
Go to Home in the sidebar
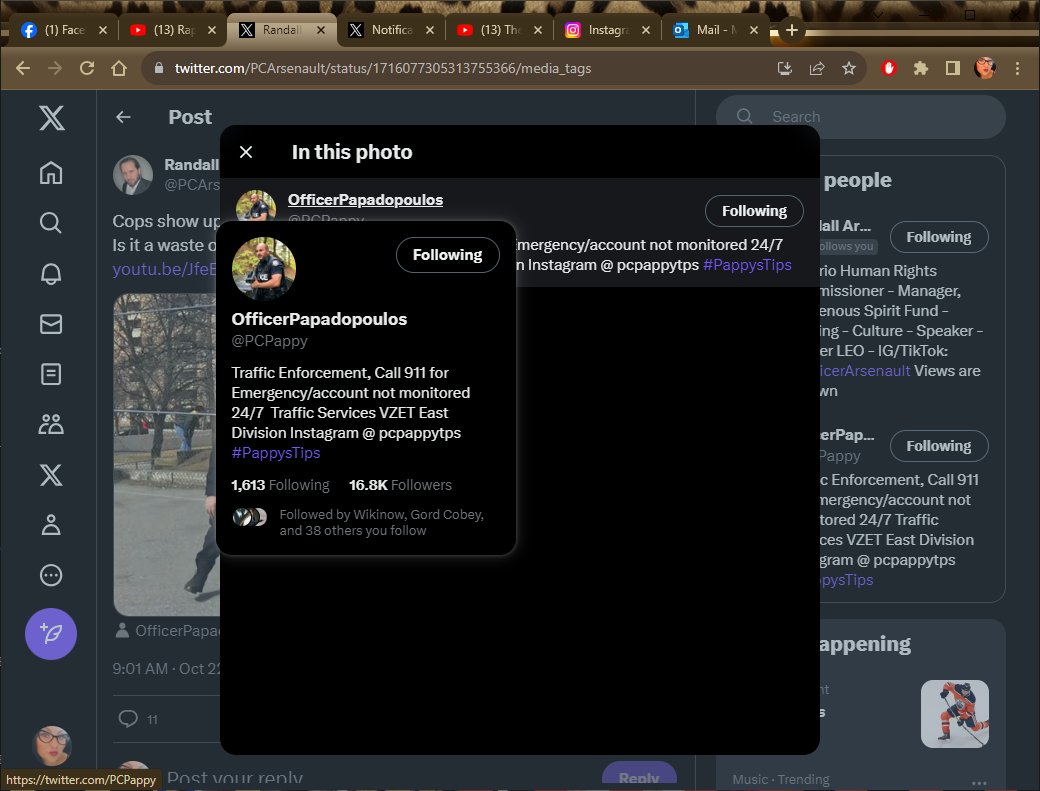coord(51,173)
